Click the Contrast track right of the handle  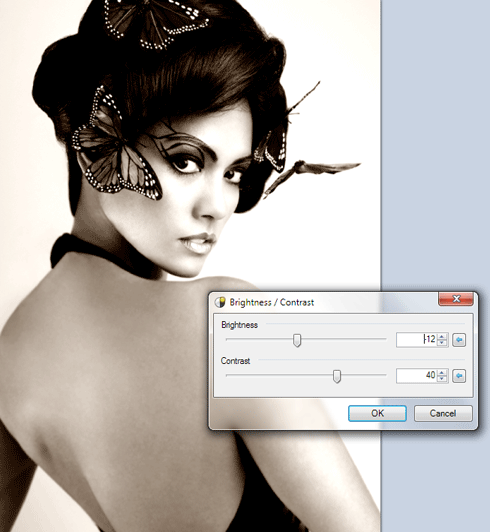click(363, 375)
